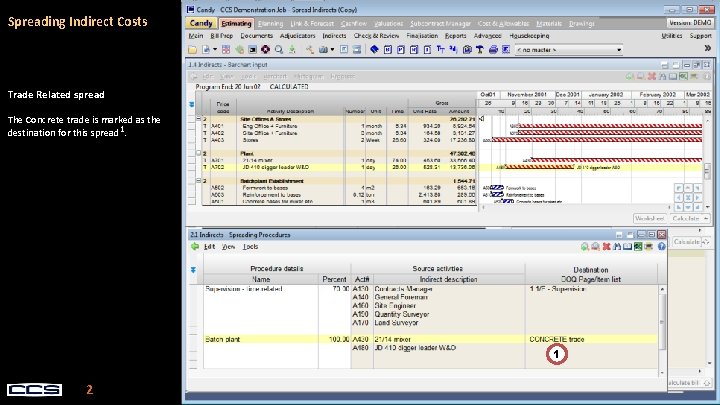Image resolution: width=720 pixels, height=405 pixels.
Task: Click the green download arrow toolbar icon
Action: (292, 50)
